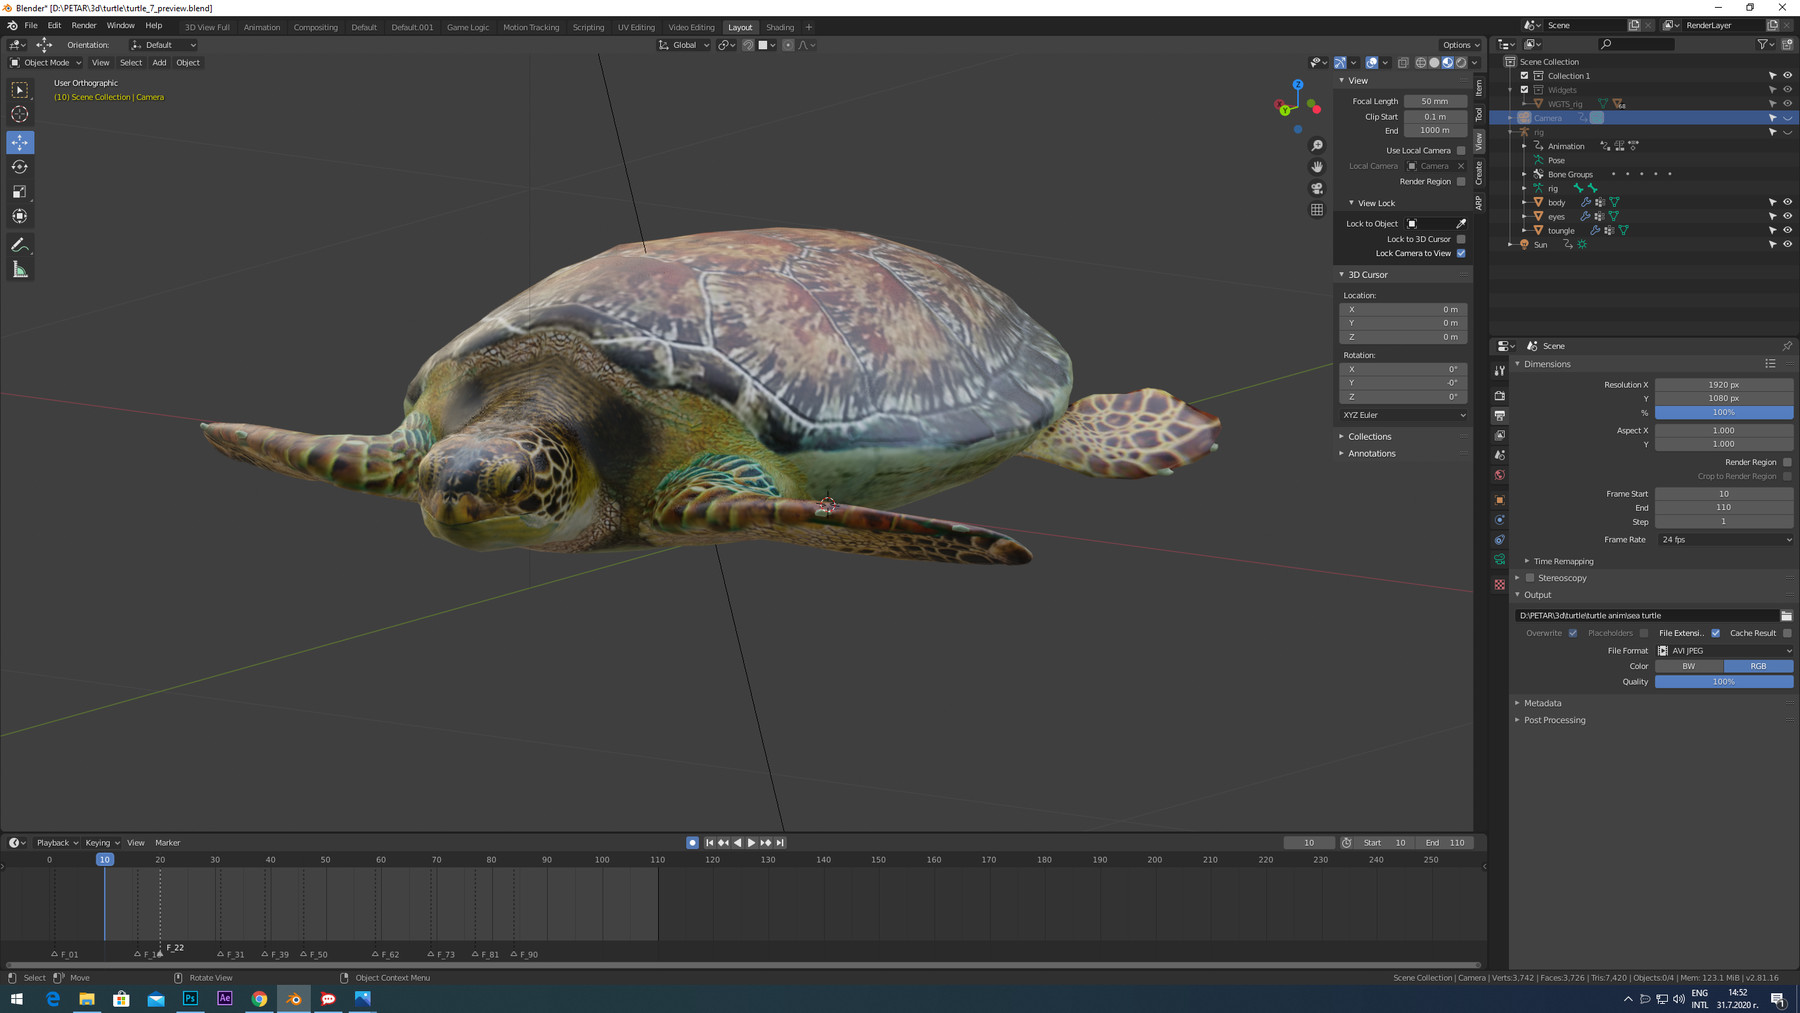Enable the Use Local Camera checkbox
This screenshot has height=1013, width=1800.
point(1461,150)
